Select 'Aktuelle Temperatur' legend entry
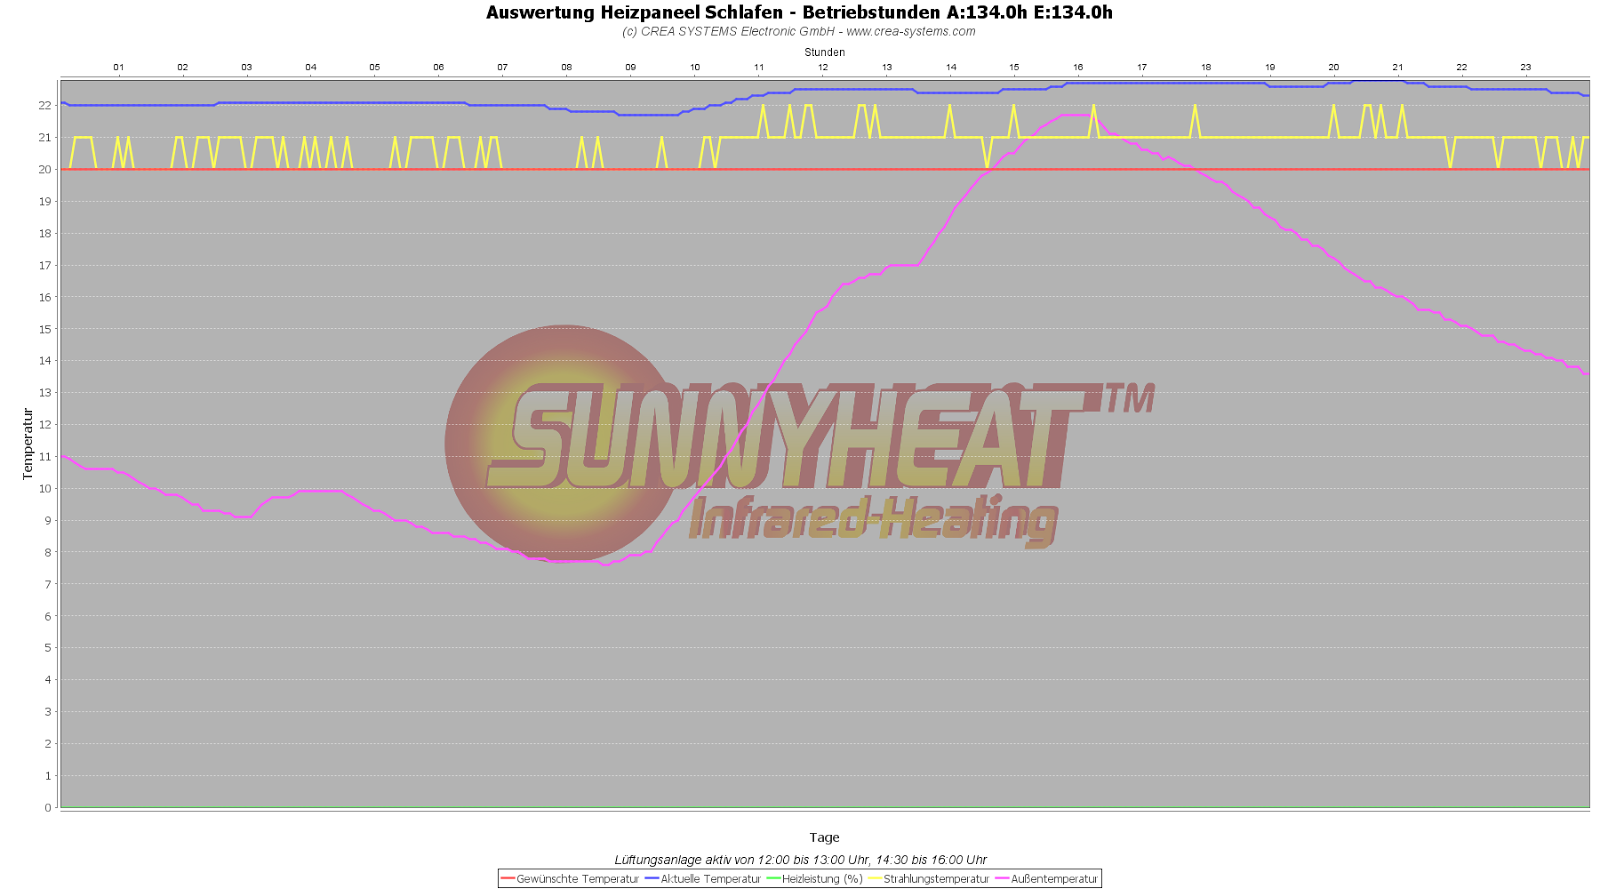The height and width of the screenshot is (889, 1600). 710,879
